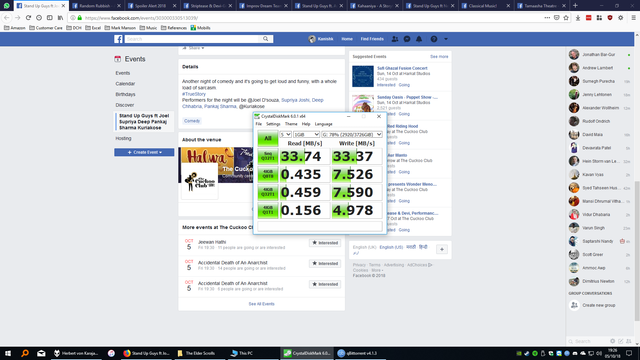The height and width of the screenshot is (360, 640).
Task: Open the G: drive selection dropdown
Action: (352, 134)
